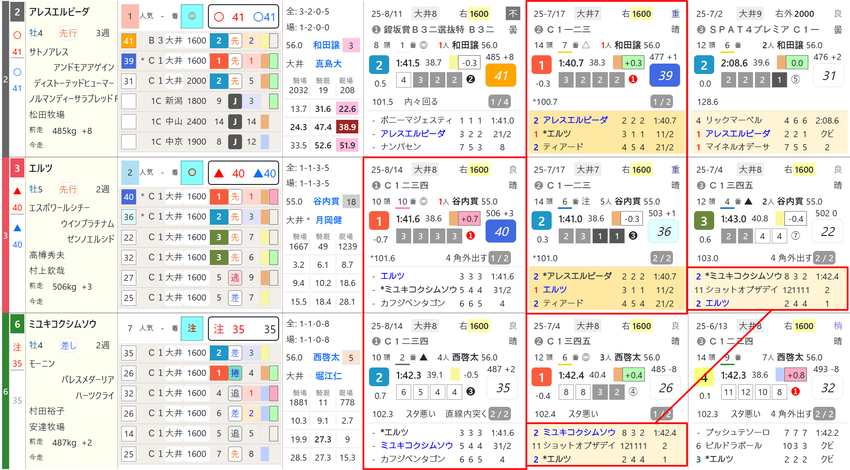
Task: Click the red 1st place badge in アレスエルピーダ's 25-7/17 race
Action: [541, 65]
